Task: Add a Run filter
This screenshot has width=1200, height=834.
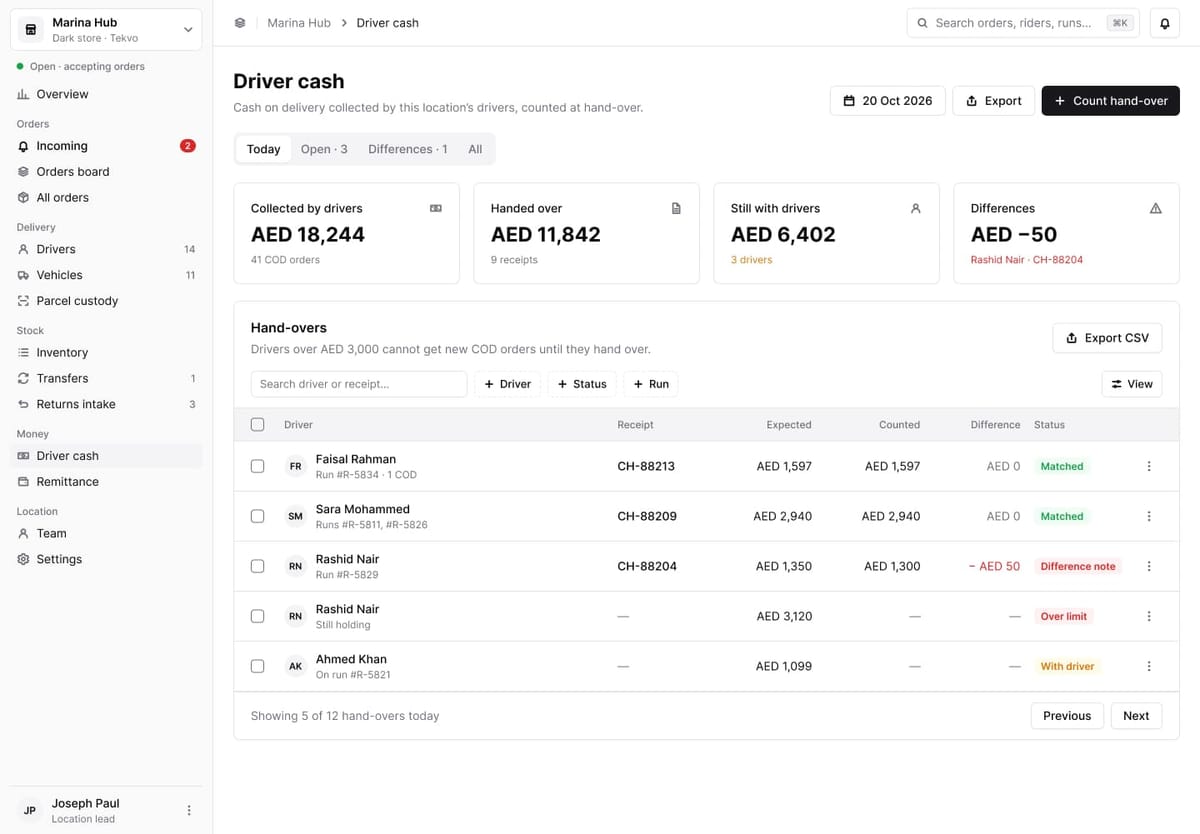Action: [x=650, y=384]
